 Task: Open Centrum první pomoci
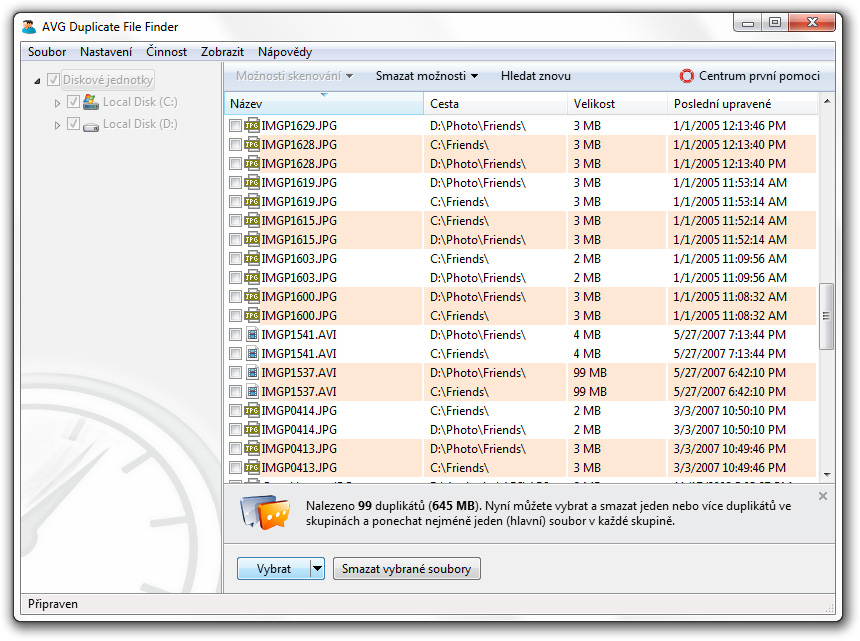[x=749, y=76]
